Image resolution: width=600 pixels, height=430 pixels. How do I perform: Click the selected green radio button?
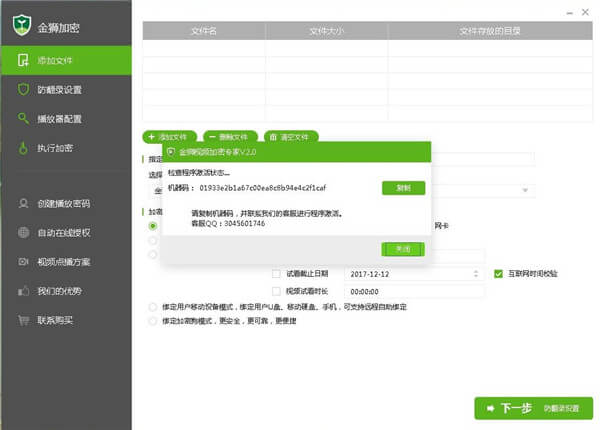point(153,226)
